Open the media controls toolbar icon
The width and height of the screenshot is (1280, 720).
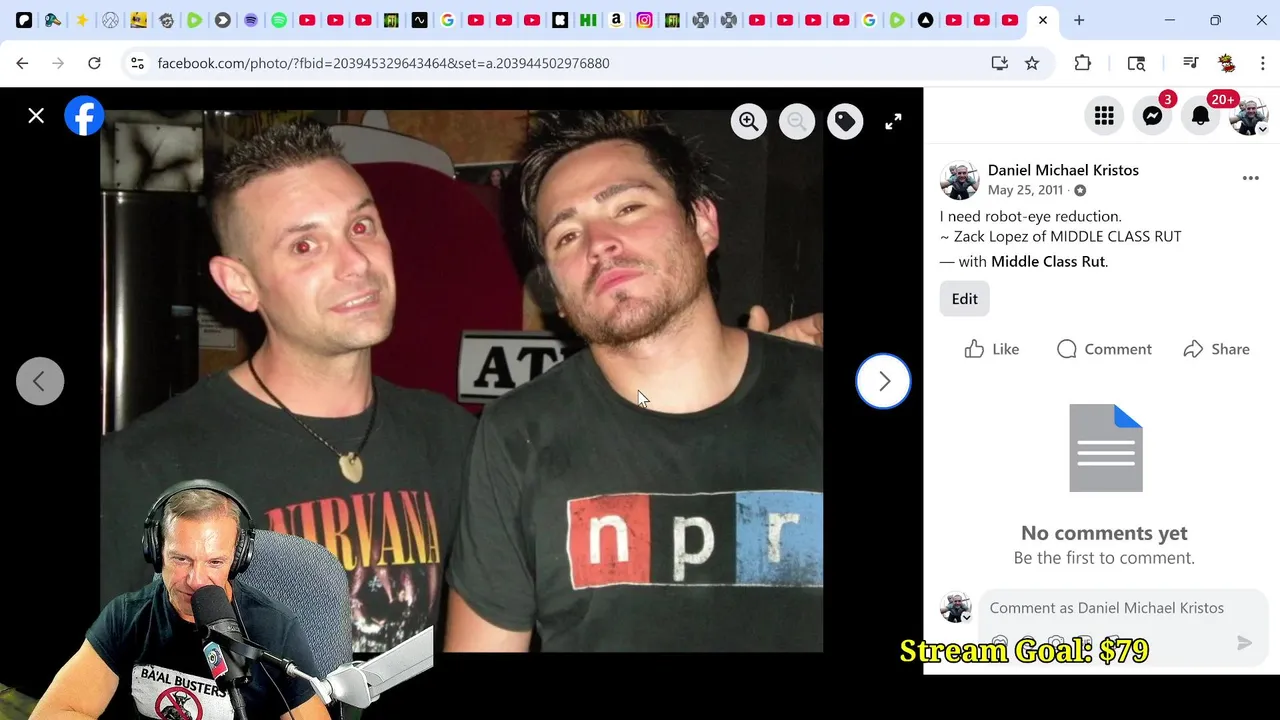point(1190,63)
